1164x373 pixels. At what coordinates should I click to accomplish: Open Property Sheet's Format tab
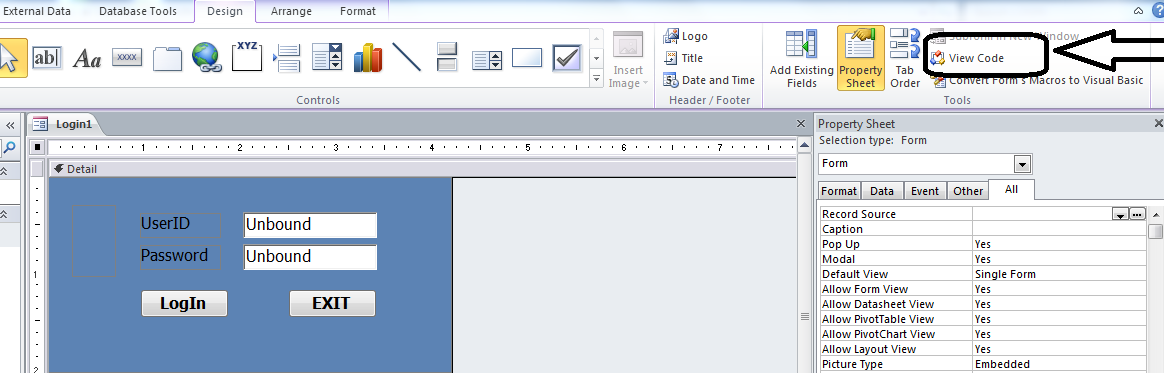[x=839, y=191]
